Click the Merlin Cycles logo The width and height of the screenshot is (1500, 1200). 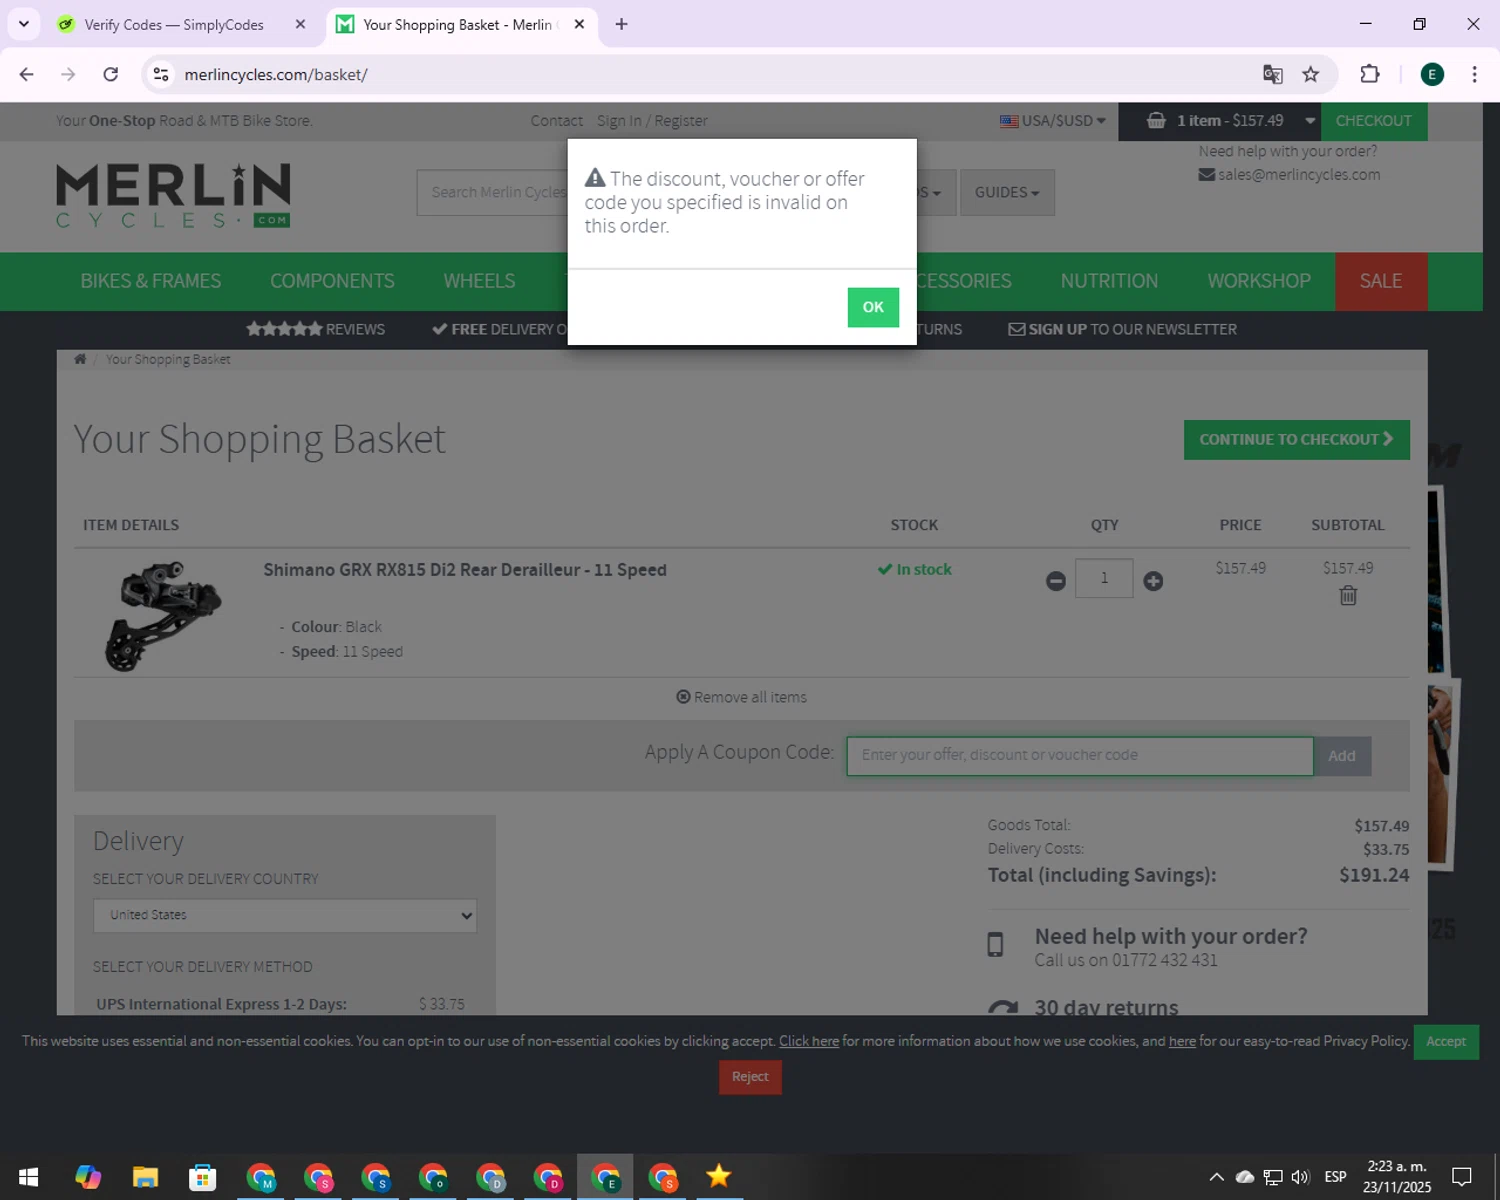173,195
